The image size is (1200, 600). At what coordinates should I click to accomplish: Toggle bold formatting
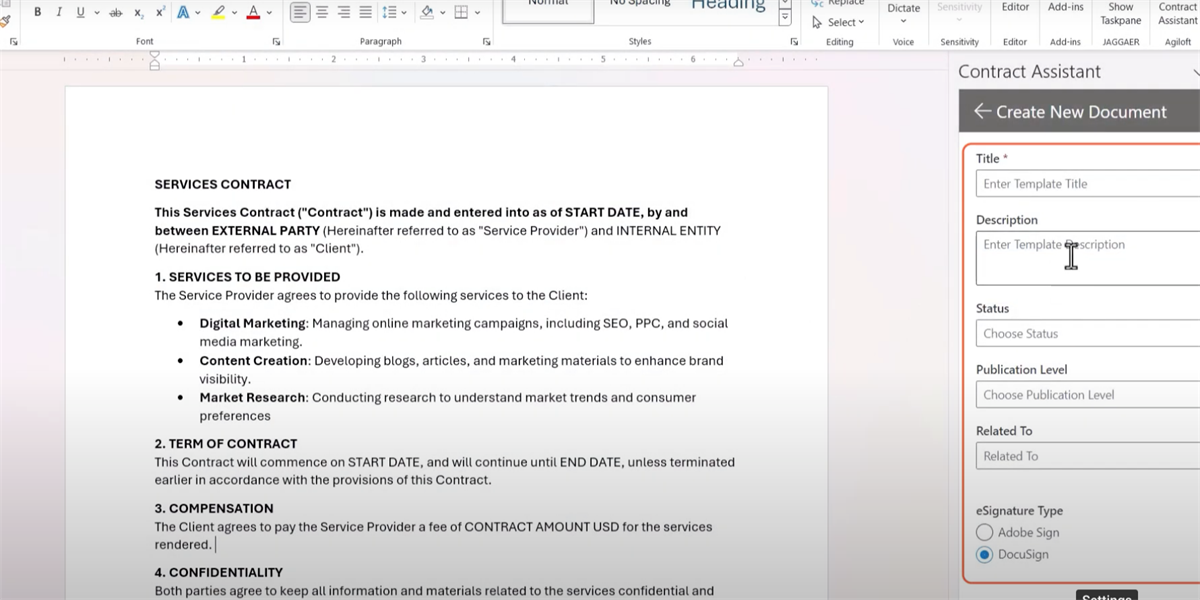[38, 12]
